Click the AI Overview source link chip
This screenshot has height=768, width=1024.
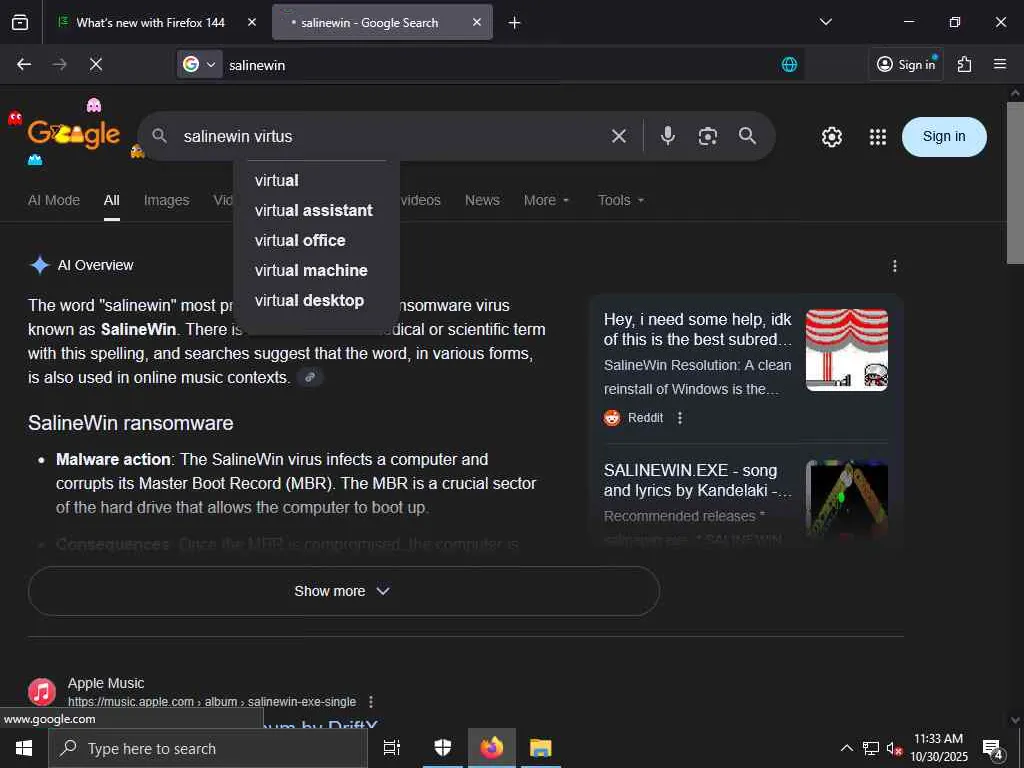click(x=310, y=377)
